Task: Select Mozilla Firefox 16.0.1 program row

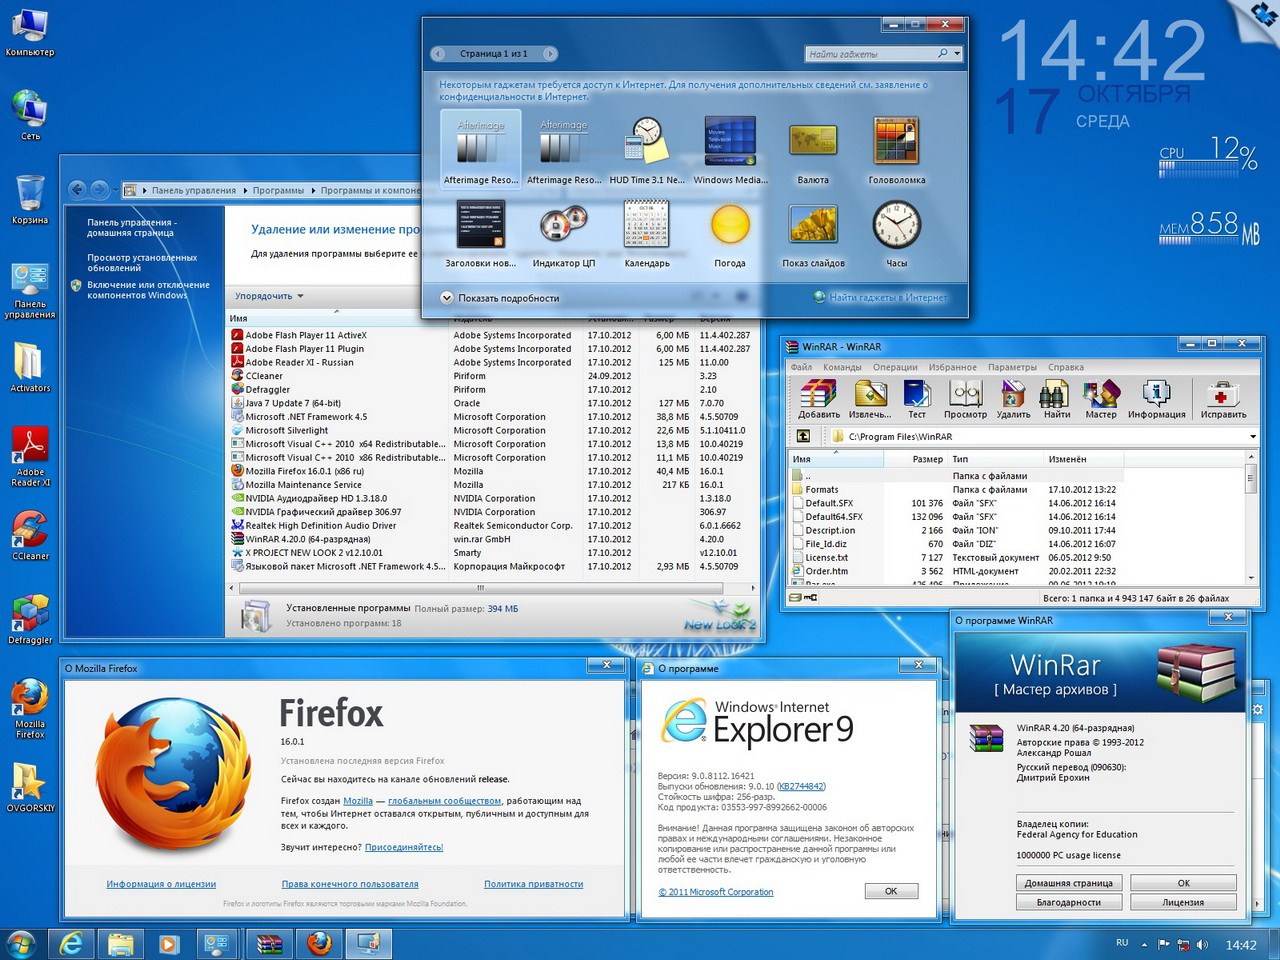Action: tap(490, 471)
